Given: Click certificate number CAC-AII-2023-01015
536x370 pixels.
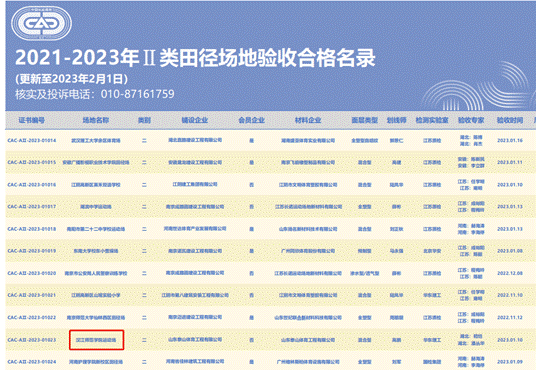Looking at the screenshot, I should (32, 162).
